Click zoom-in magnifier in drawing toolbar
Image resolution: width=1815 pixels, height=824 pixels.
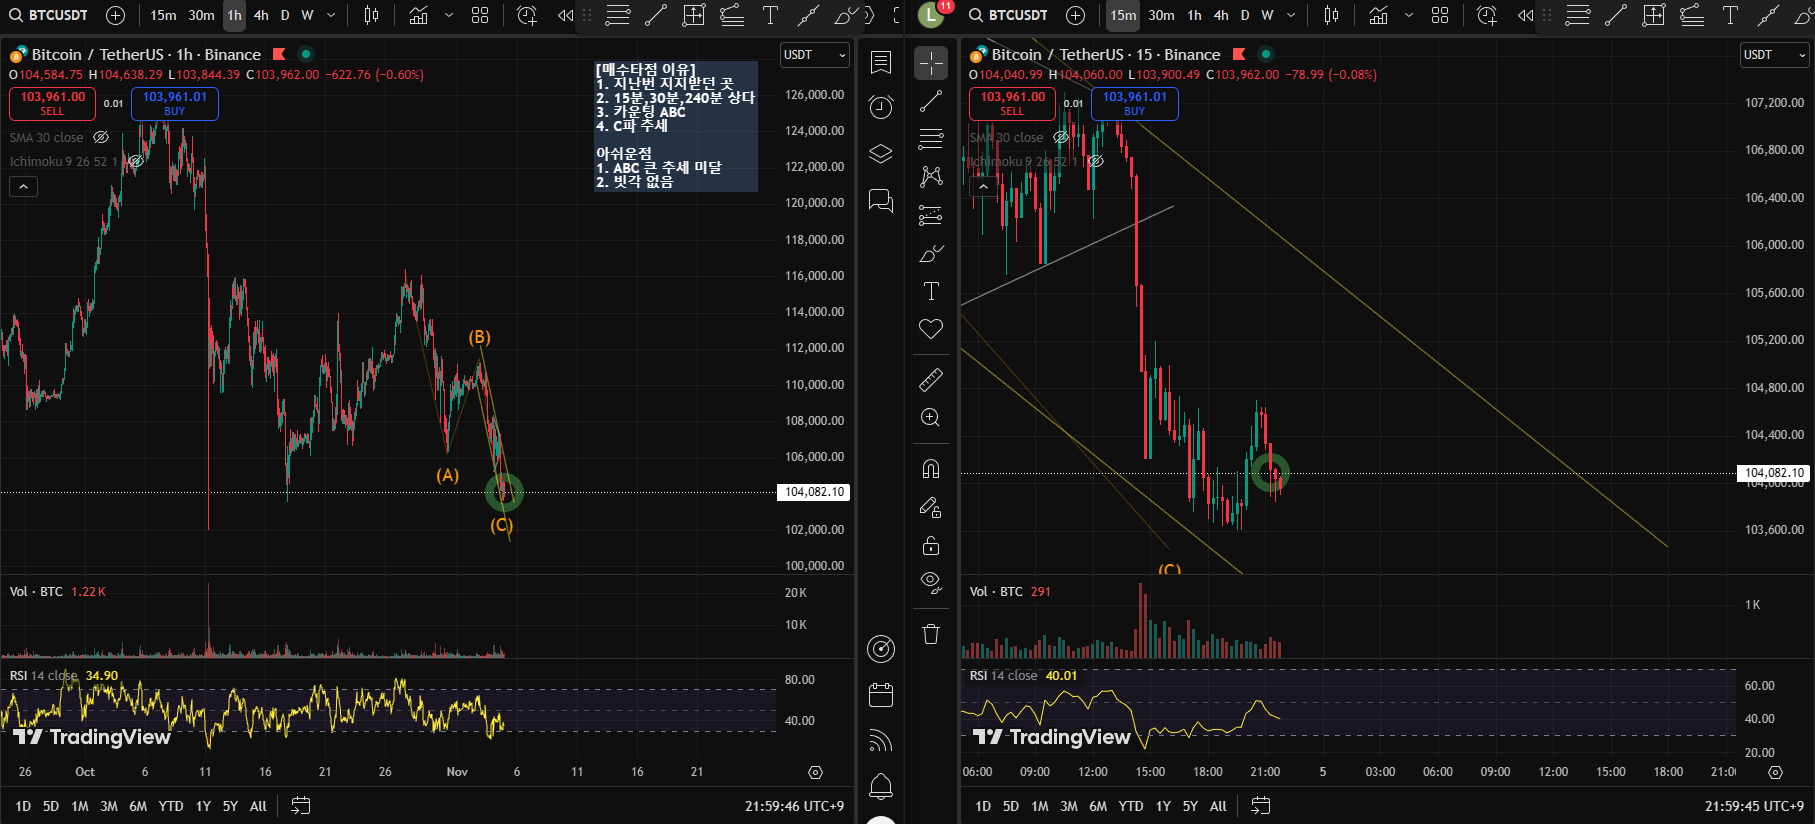tap(931, 418)
